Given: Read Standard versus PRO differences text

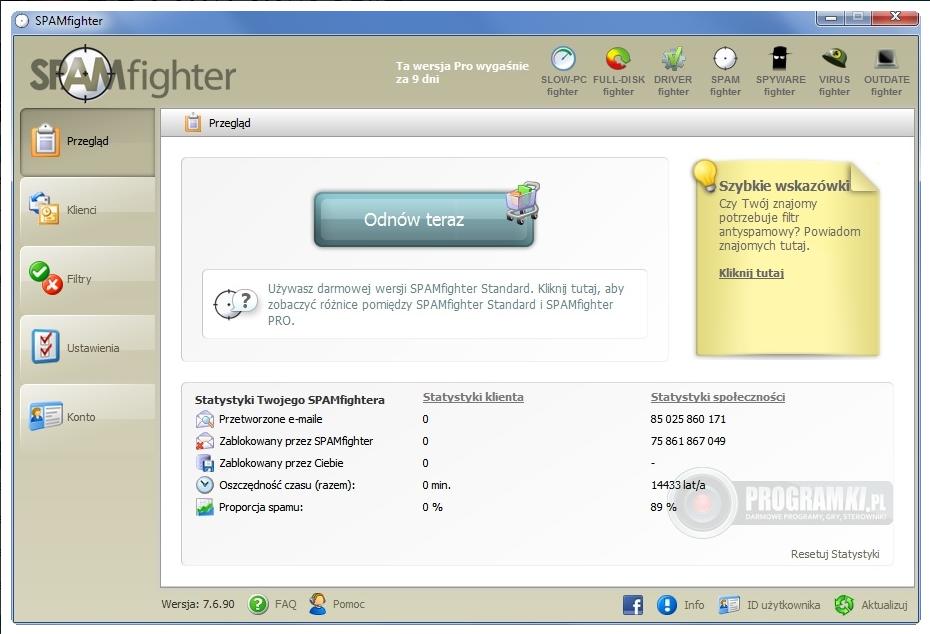Looking at the screenshot, I should coord(445,304).
